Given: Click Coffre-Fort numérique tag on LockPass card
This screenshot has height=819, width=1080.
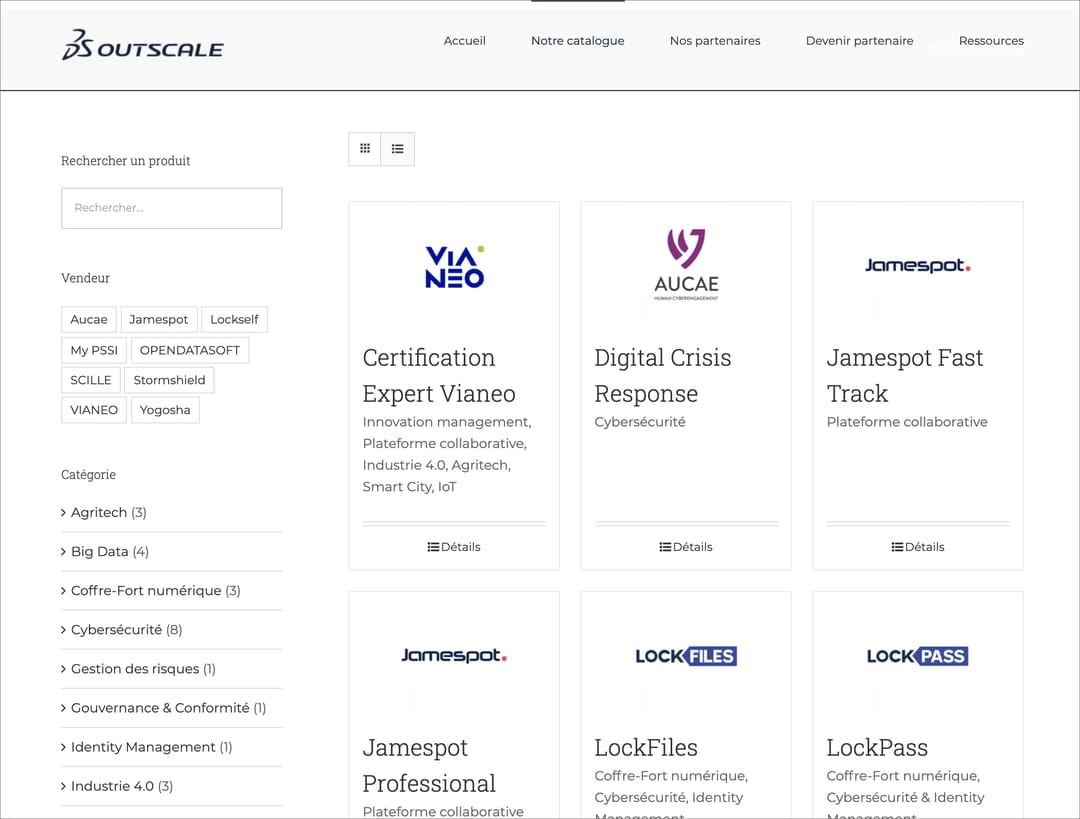Looking at the screenshot, I should (x=902, y=776).
